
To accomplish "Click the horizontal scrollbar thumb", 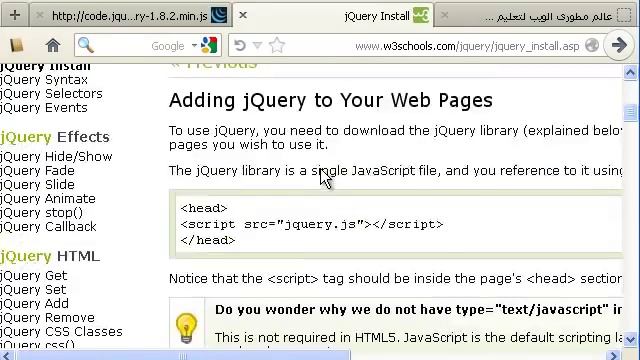I will (x=183, y=356).
